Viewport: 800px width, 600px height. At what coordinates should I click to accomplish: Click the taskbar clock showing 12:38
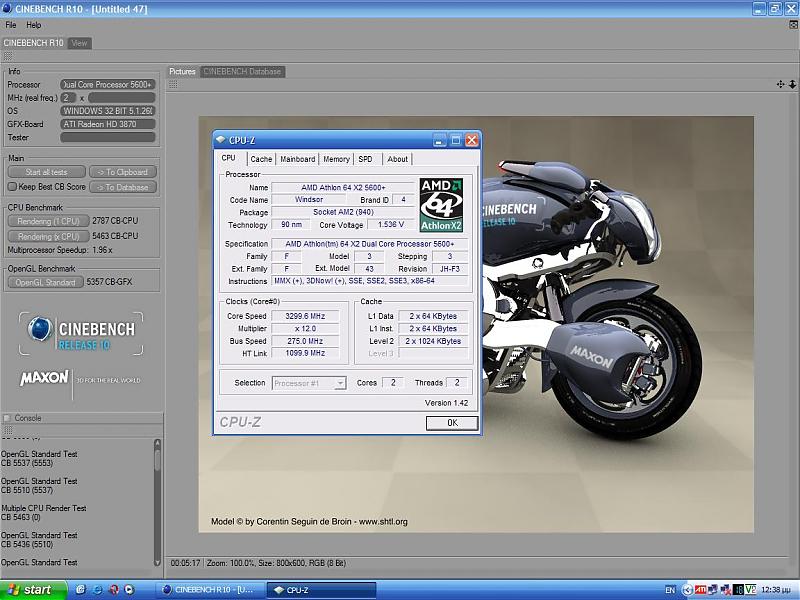click(776, 590)
